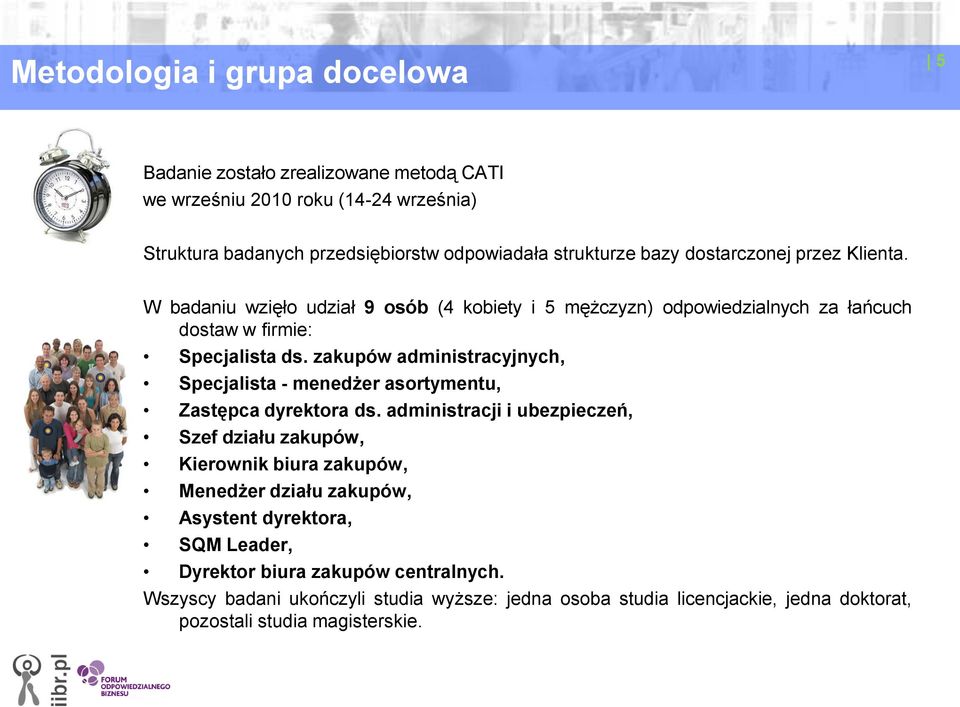Viewport: 960px width, 707px height.
Task: Select bullet 'Asystent dyrektora,'
Action: (x=265, y=518)
